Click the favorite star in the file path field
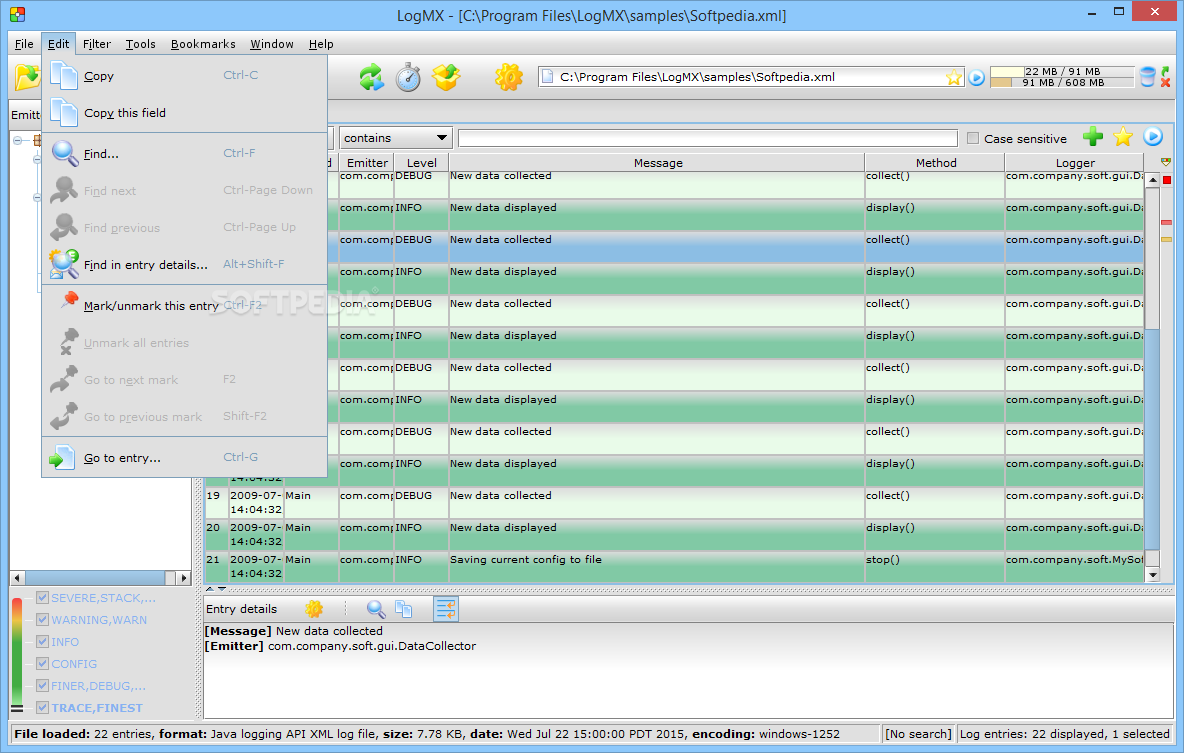The image size is (1184, 753). coord(954,77)
